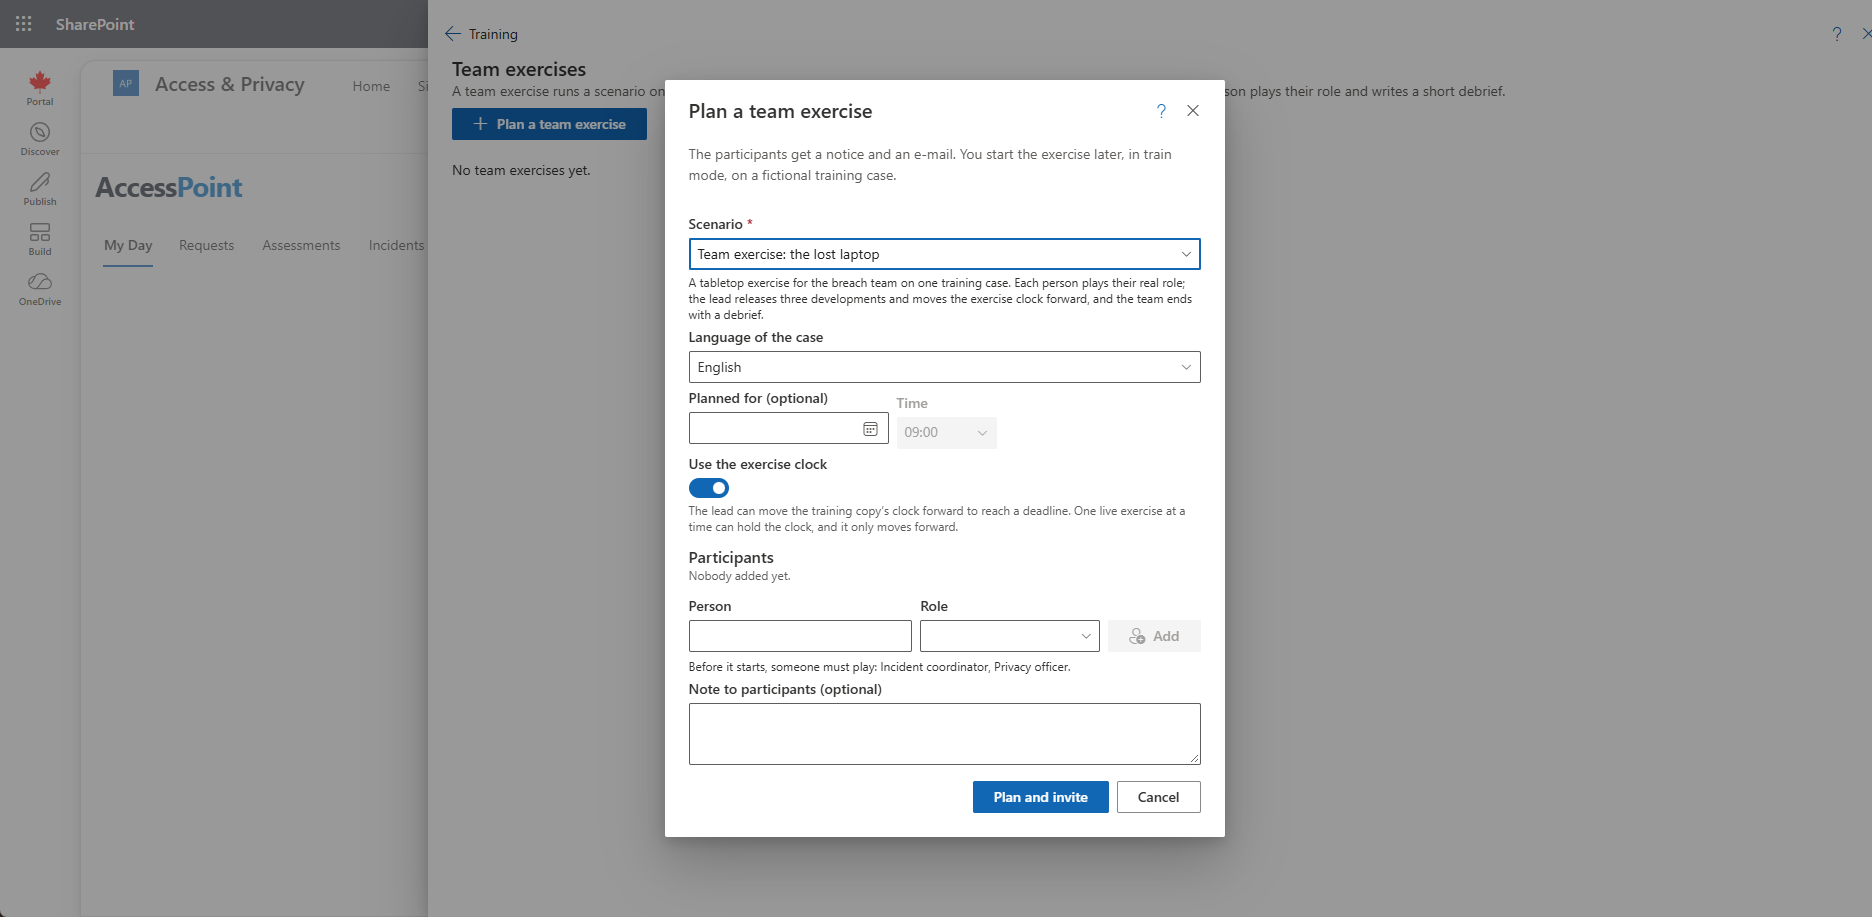The height and width of the screenshot is (917, 1872).
Task: Open help in the dialog header
Action: click(1161, 111)
